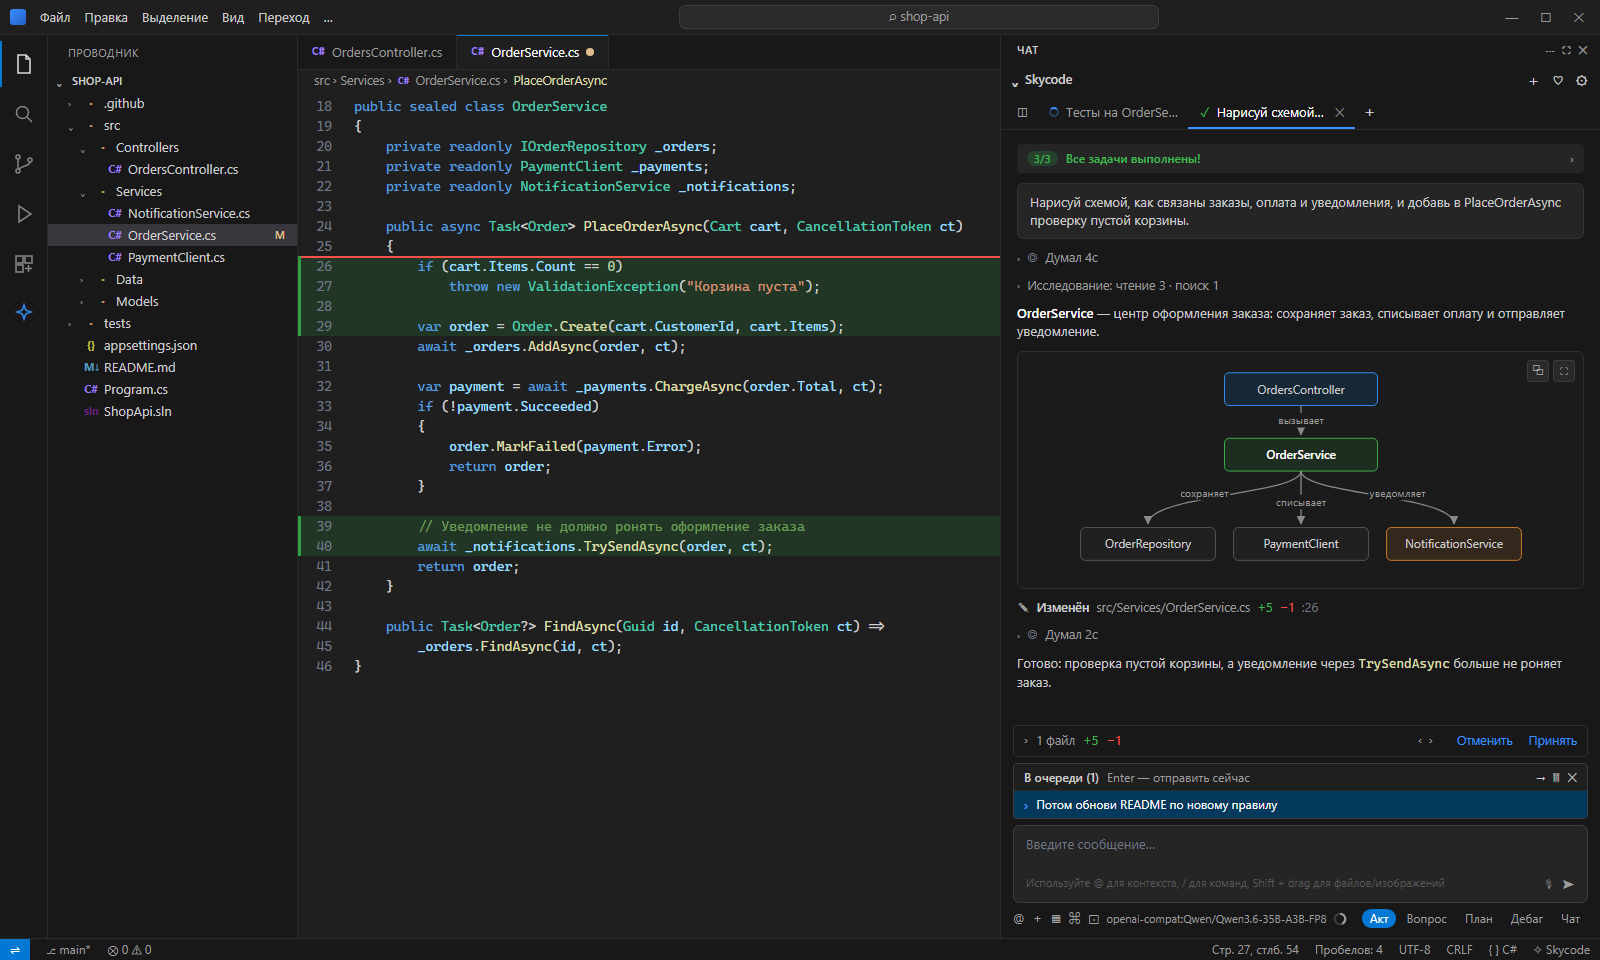
Task: Switch to Дебаг mode
Action: coord(1526,919)
